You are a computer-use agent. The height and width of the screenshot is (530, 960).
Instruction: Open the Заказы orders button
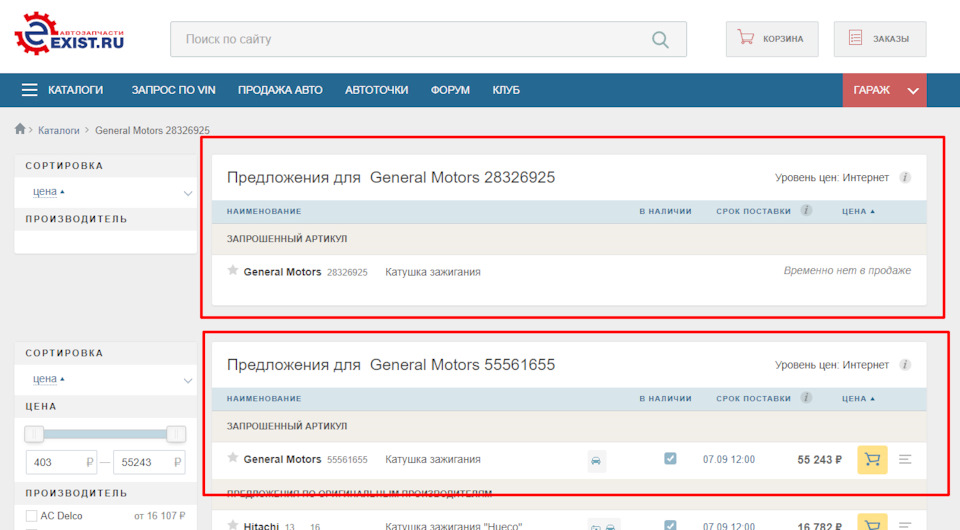tap(880, 39)
